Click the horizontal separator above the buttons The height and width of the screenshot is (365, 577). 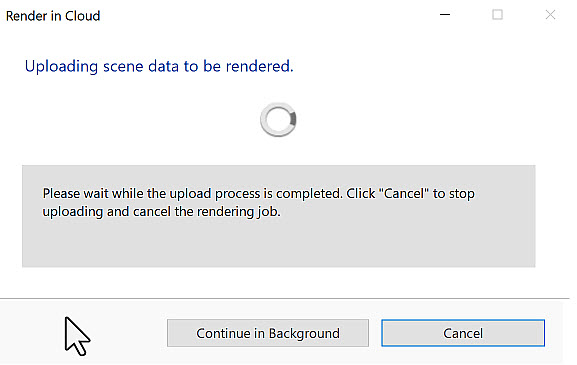pyautogui.click(x=285, y=298)
